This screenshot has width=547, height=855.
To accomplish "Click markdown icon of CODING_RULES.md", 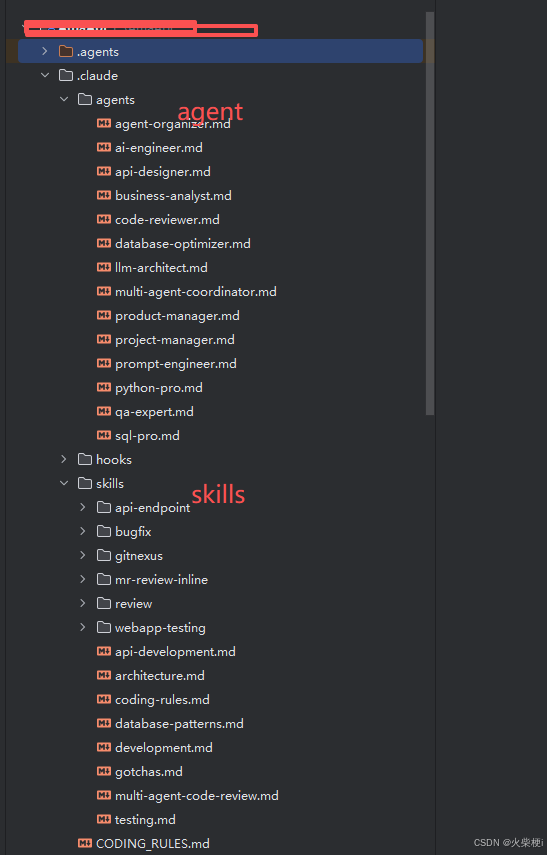I will pos(85,843).
